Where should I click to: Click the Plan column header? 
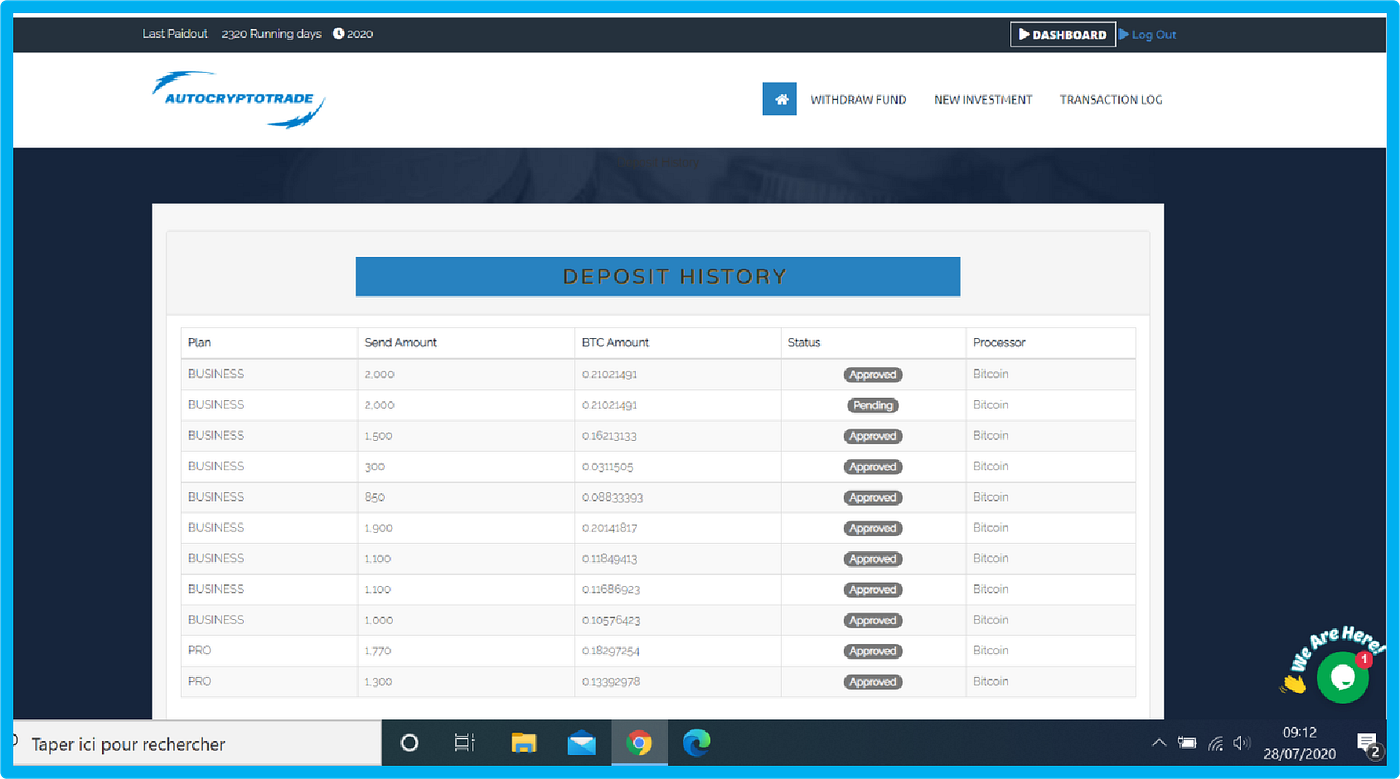click(200, 342)
